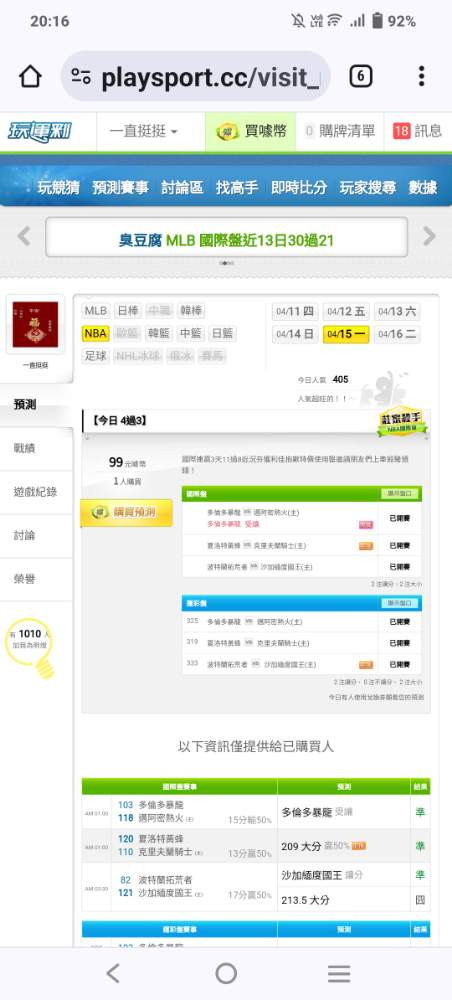Viewport: 452px width, 1000px height.
Task: Open the browser tab switcher showing 6
Action: tap(360, 77)
